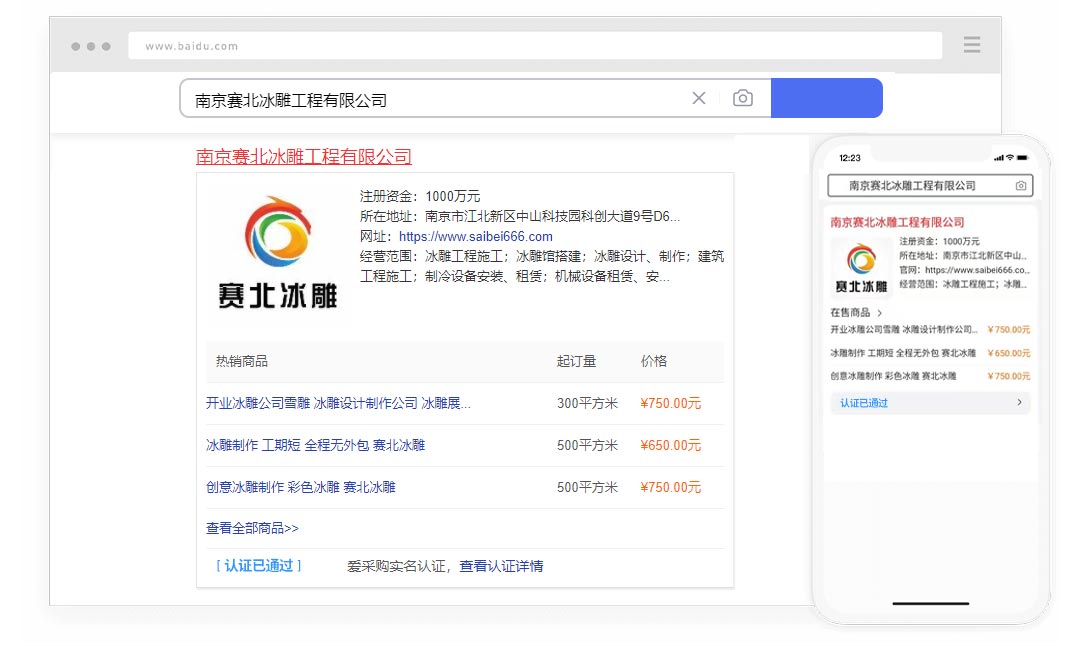Tap the phone's battery status icon
The image size is (1080, 646).
click(1022, 158)
